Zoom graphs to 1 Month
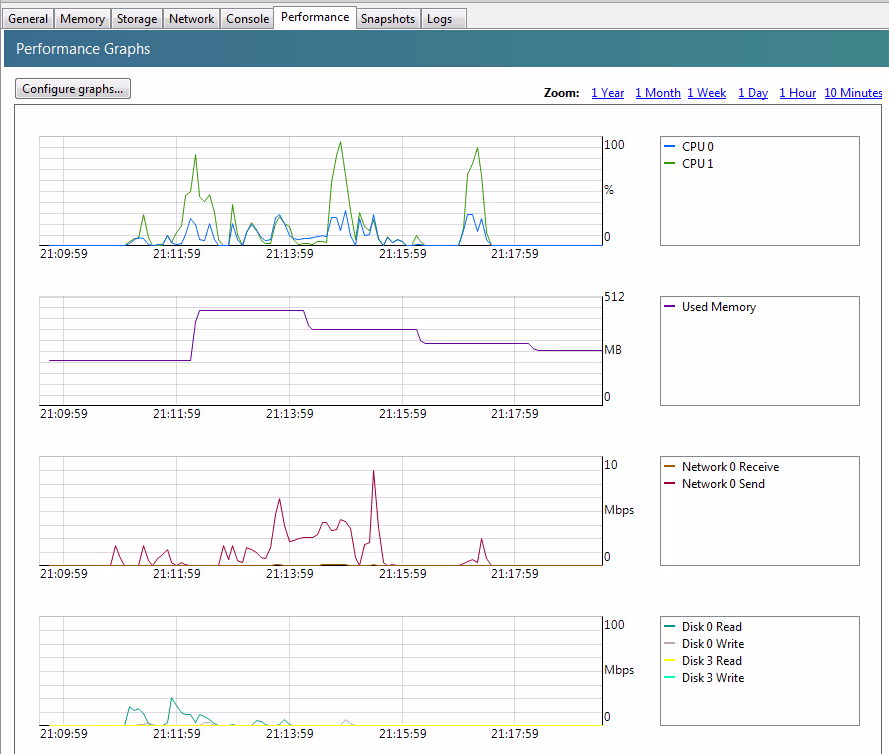Image resolution: width=889 pixels, height=754 pixels. [x=657, y=93]
